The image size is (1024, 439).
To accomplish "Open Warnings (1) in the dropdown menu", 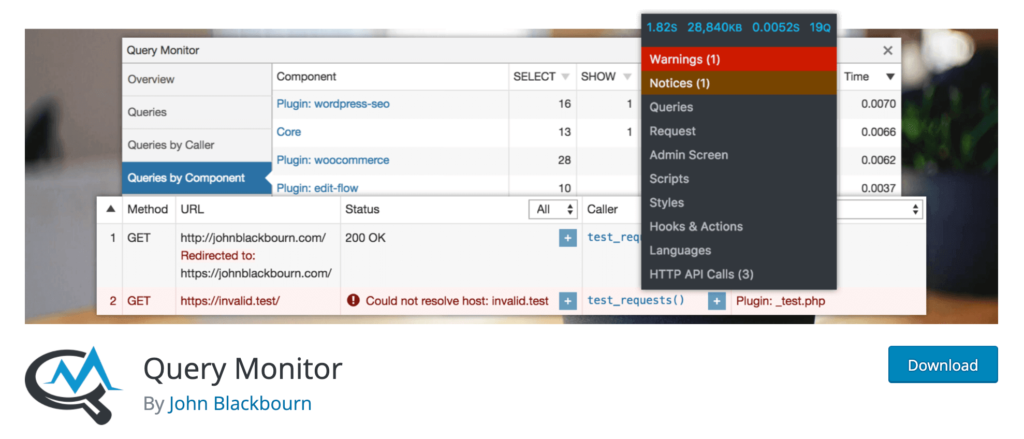I will pos(739,59).
